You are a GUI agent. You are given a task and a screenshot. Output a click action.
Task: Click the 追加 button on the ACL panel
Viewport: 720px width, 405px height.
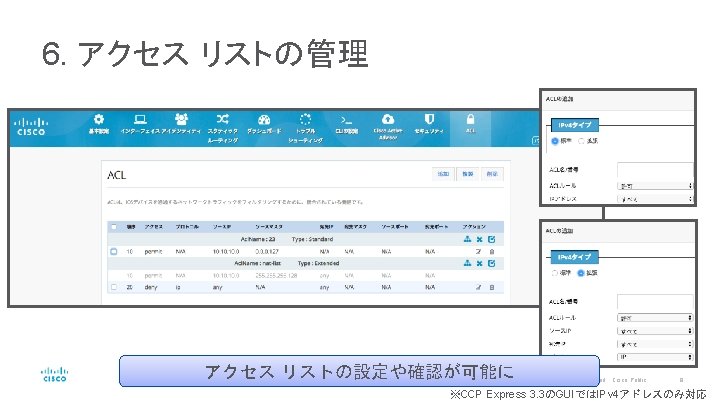tap(443, 174)
